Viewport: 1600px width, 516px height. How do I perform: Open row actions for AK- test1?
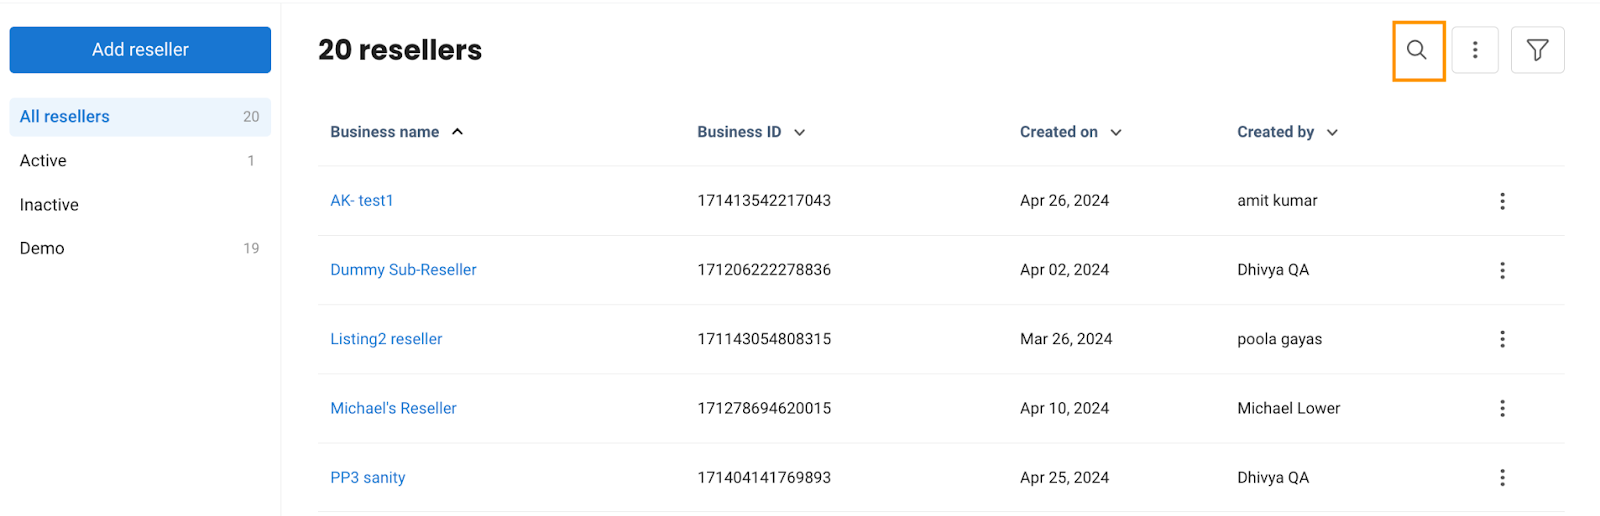[1502, 201]
